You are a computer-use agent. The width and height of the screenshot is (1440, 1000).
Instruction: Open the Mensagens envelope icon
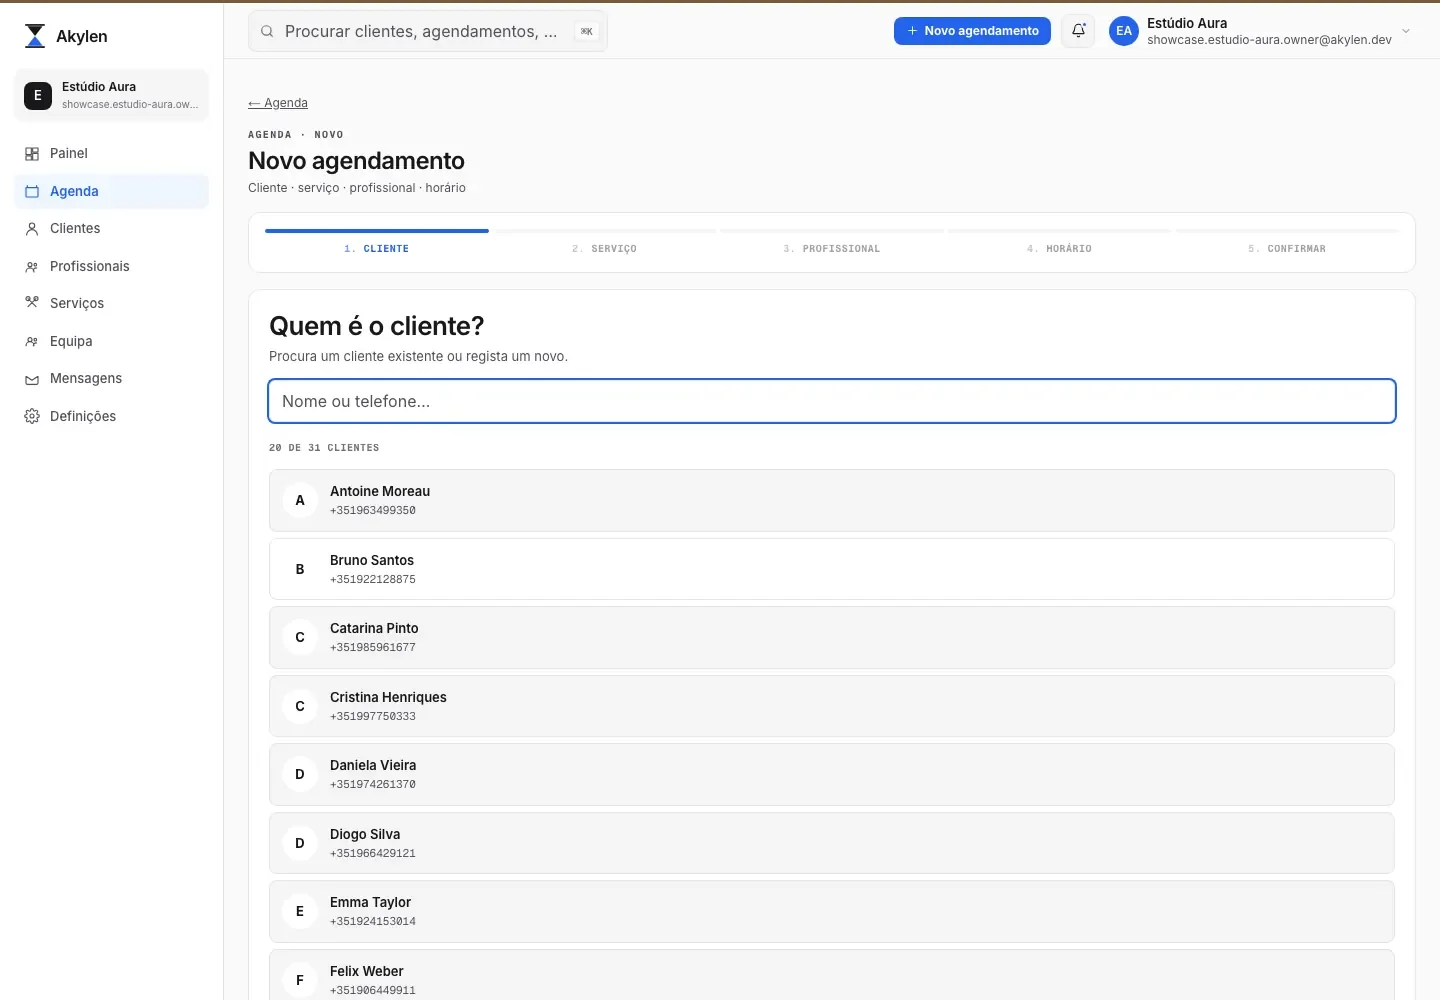click(32, 379)
